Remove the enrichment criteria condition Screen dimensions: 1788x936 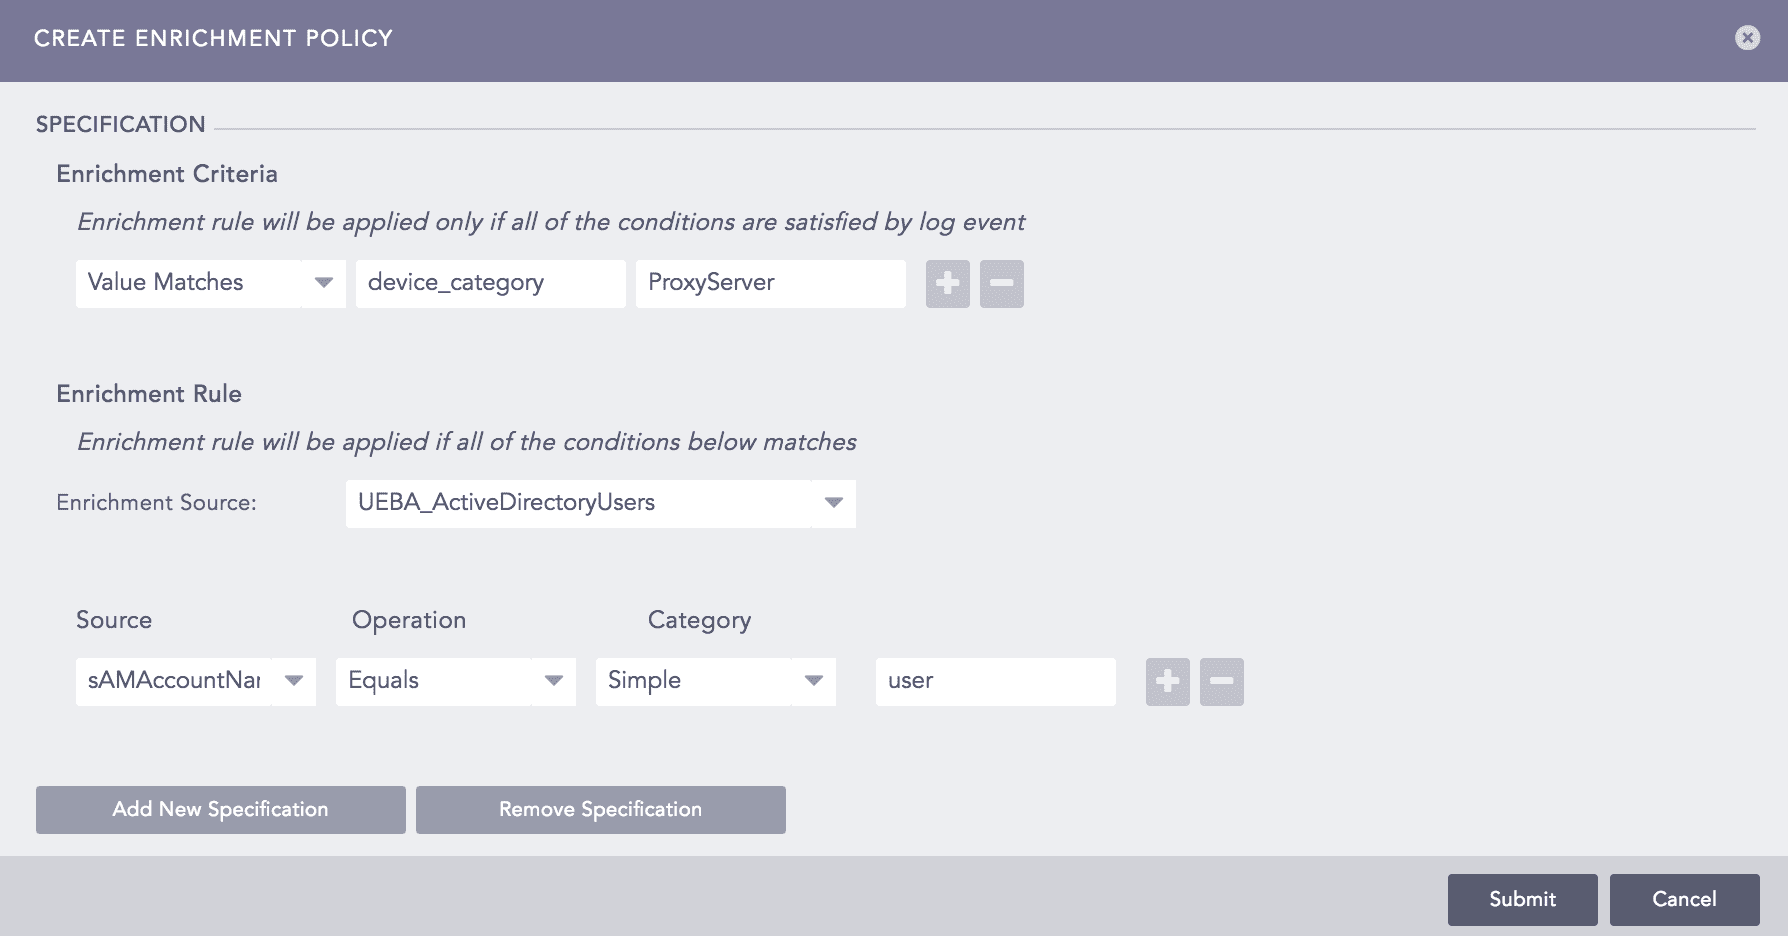click(1001, 283)
